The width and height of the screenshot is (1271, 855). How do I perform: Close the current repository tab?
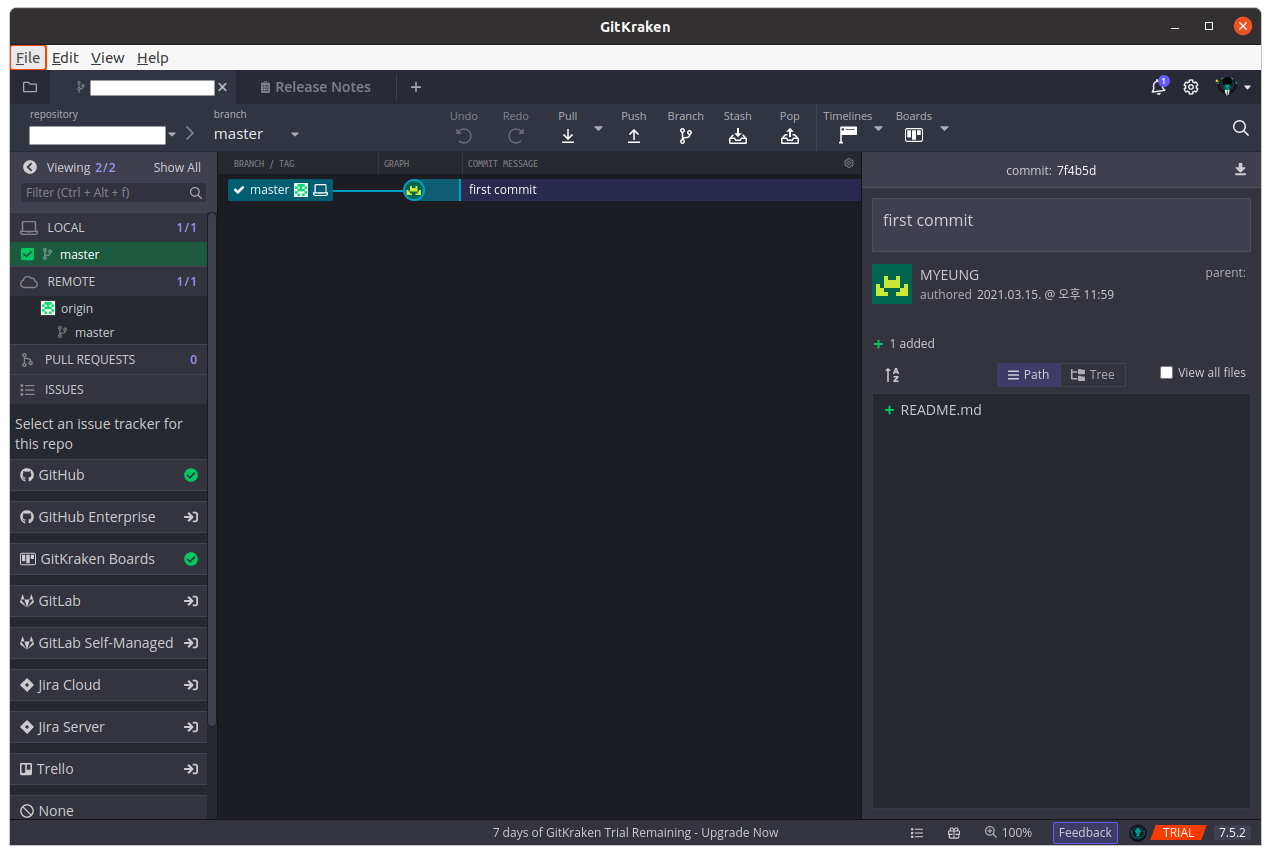[222, 87]
